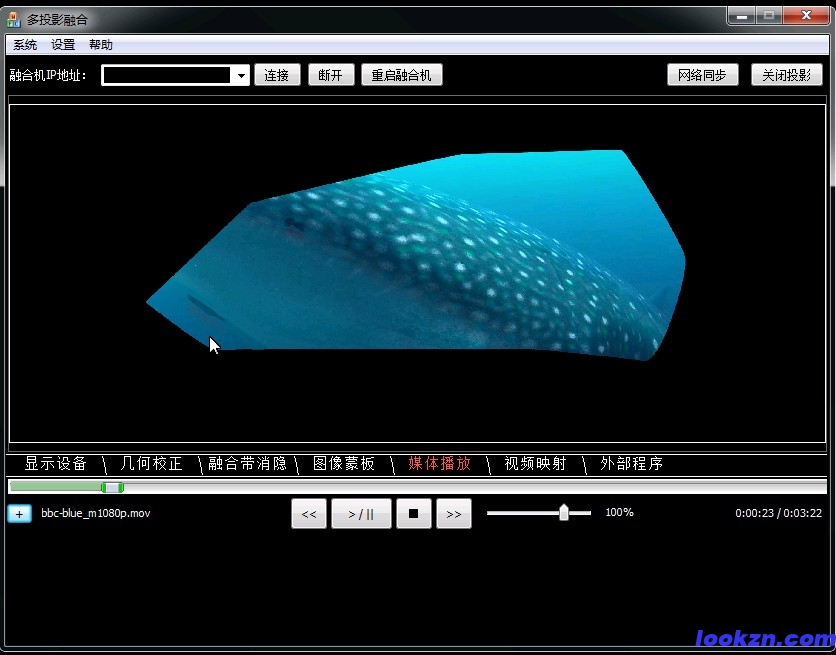Open the 设置 menu
This screenshot has width=836, height=655.
point(63,45)
